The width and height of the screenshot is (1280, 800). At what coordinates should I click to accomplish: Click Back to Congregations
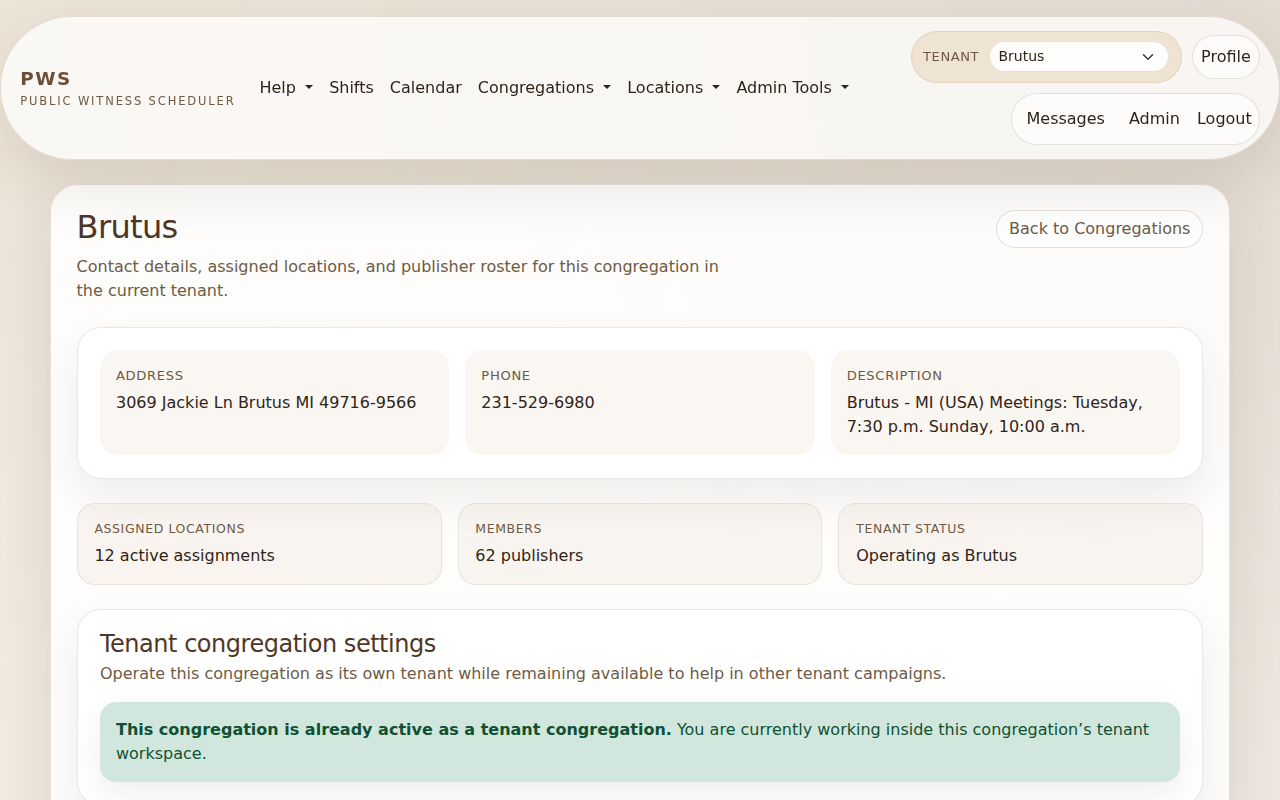[x=1098, y=228]
